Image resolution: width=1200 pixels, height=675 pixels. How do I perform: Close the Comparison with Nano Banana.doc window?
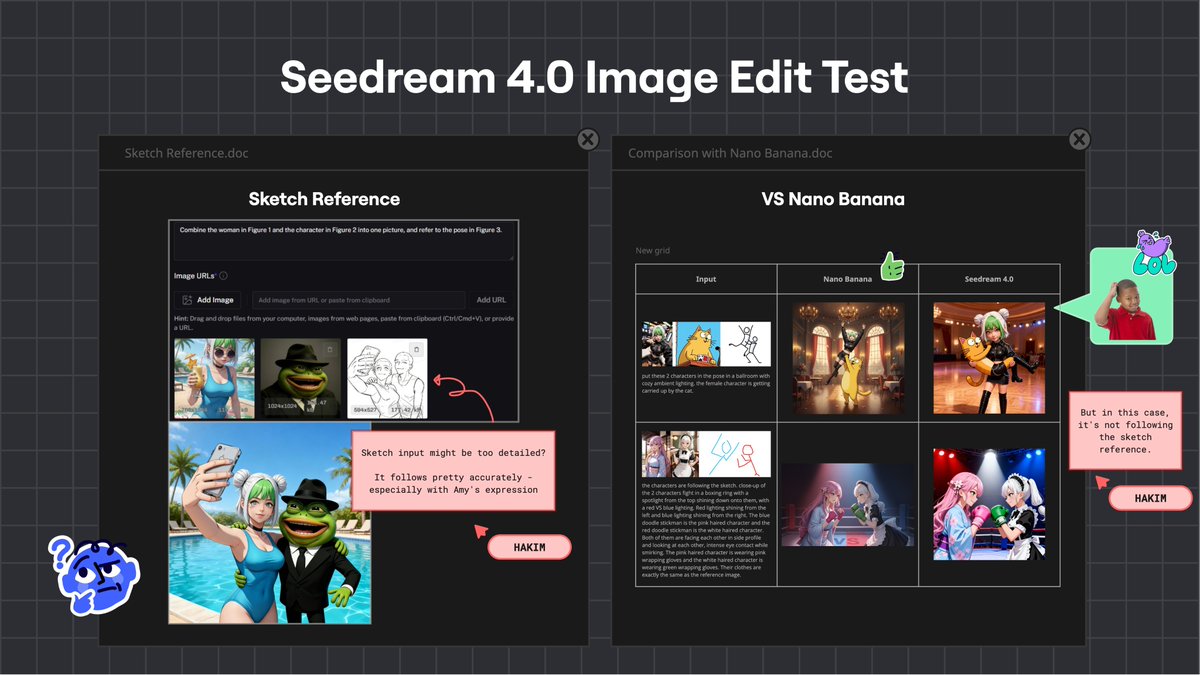click(1078, 139)
